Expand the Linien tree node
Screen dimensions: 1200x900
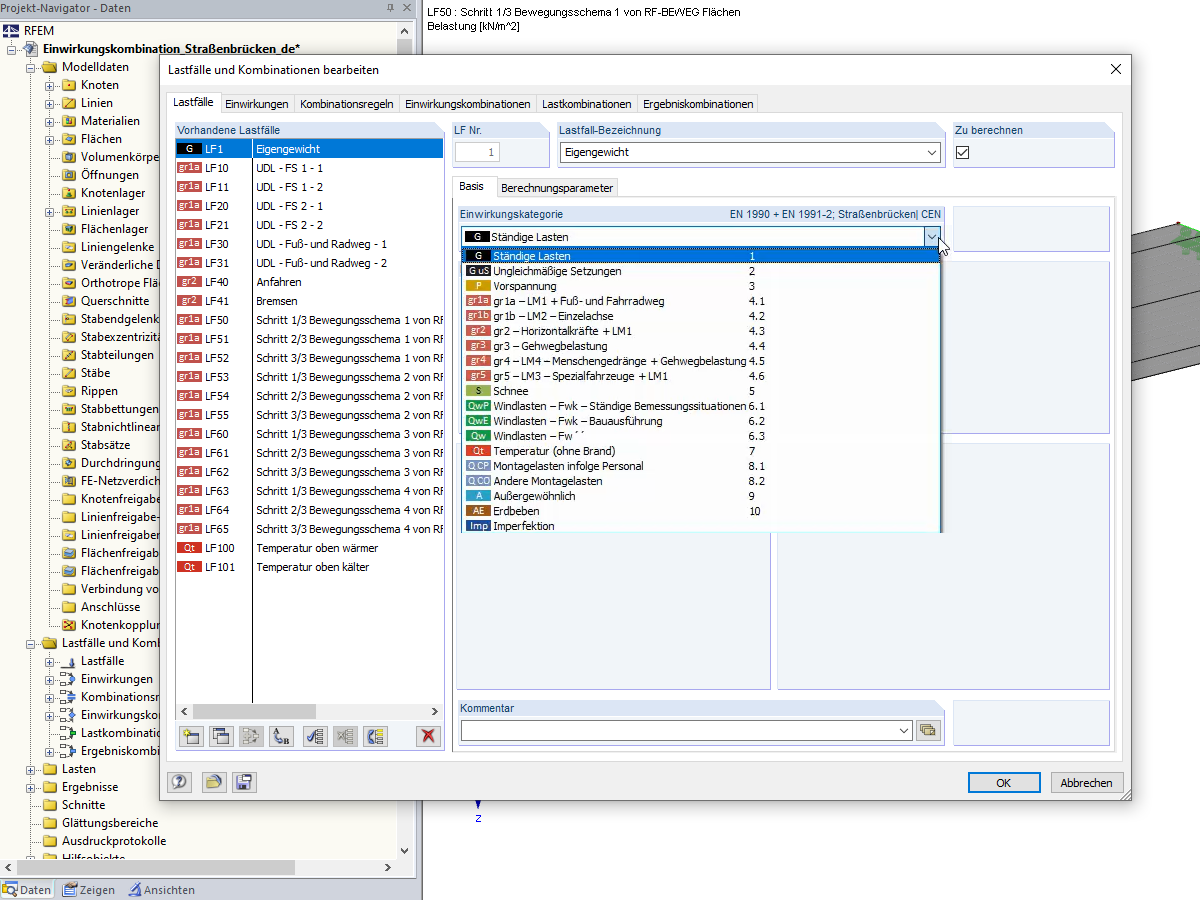pos(50,103)
